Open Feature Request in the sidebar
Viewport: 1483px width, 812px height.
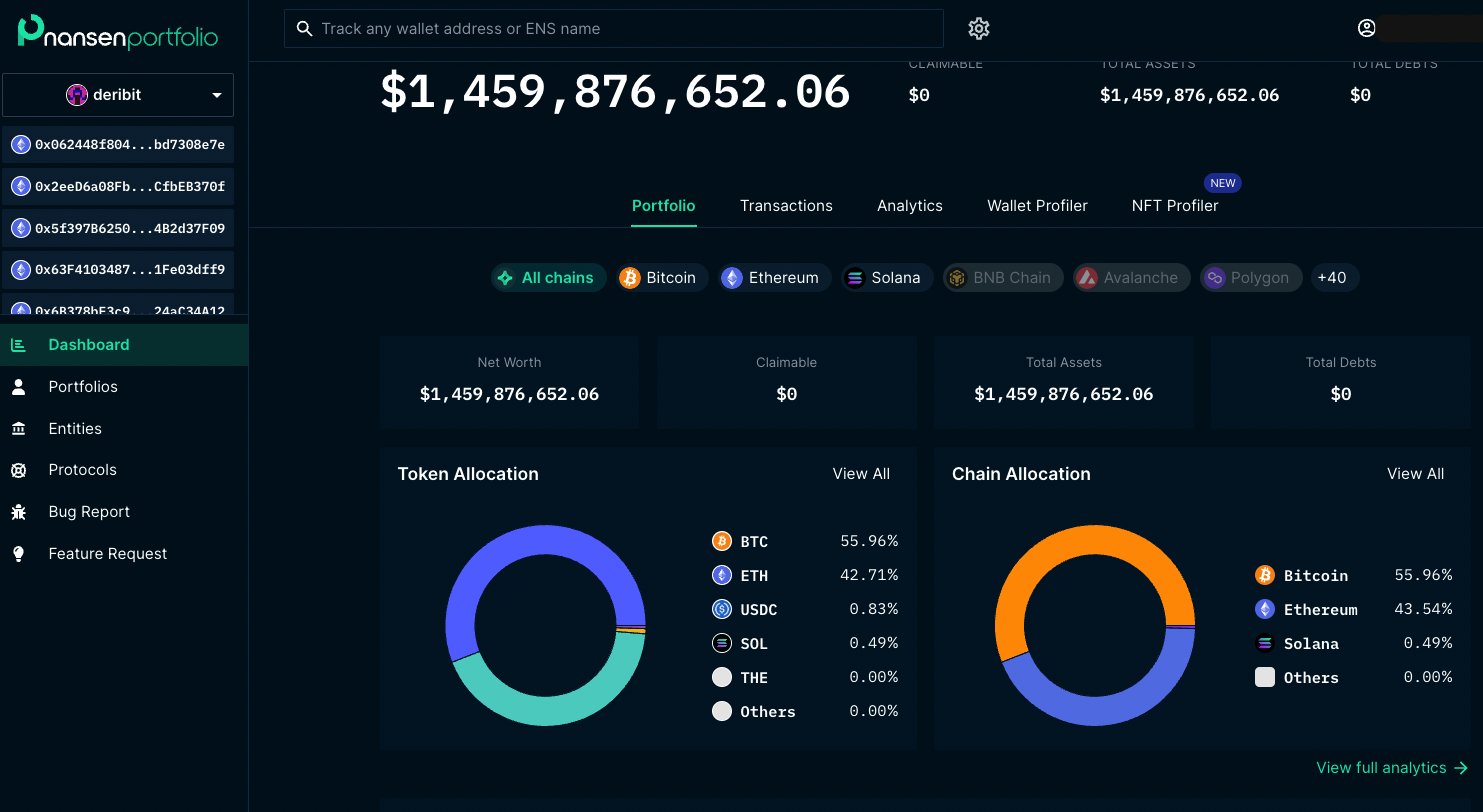124,554
